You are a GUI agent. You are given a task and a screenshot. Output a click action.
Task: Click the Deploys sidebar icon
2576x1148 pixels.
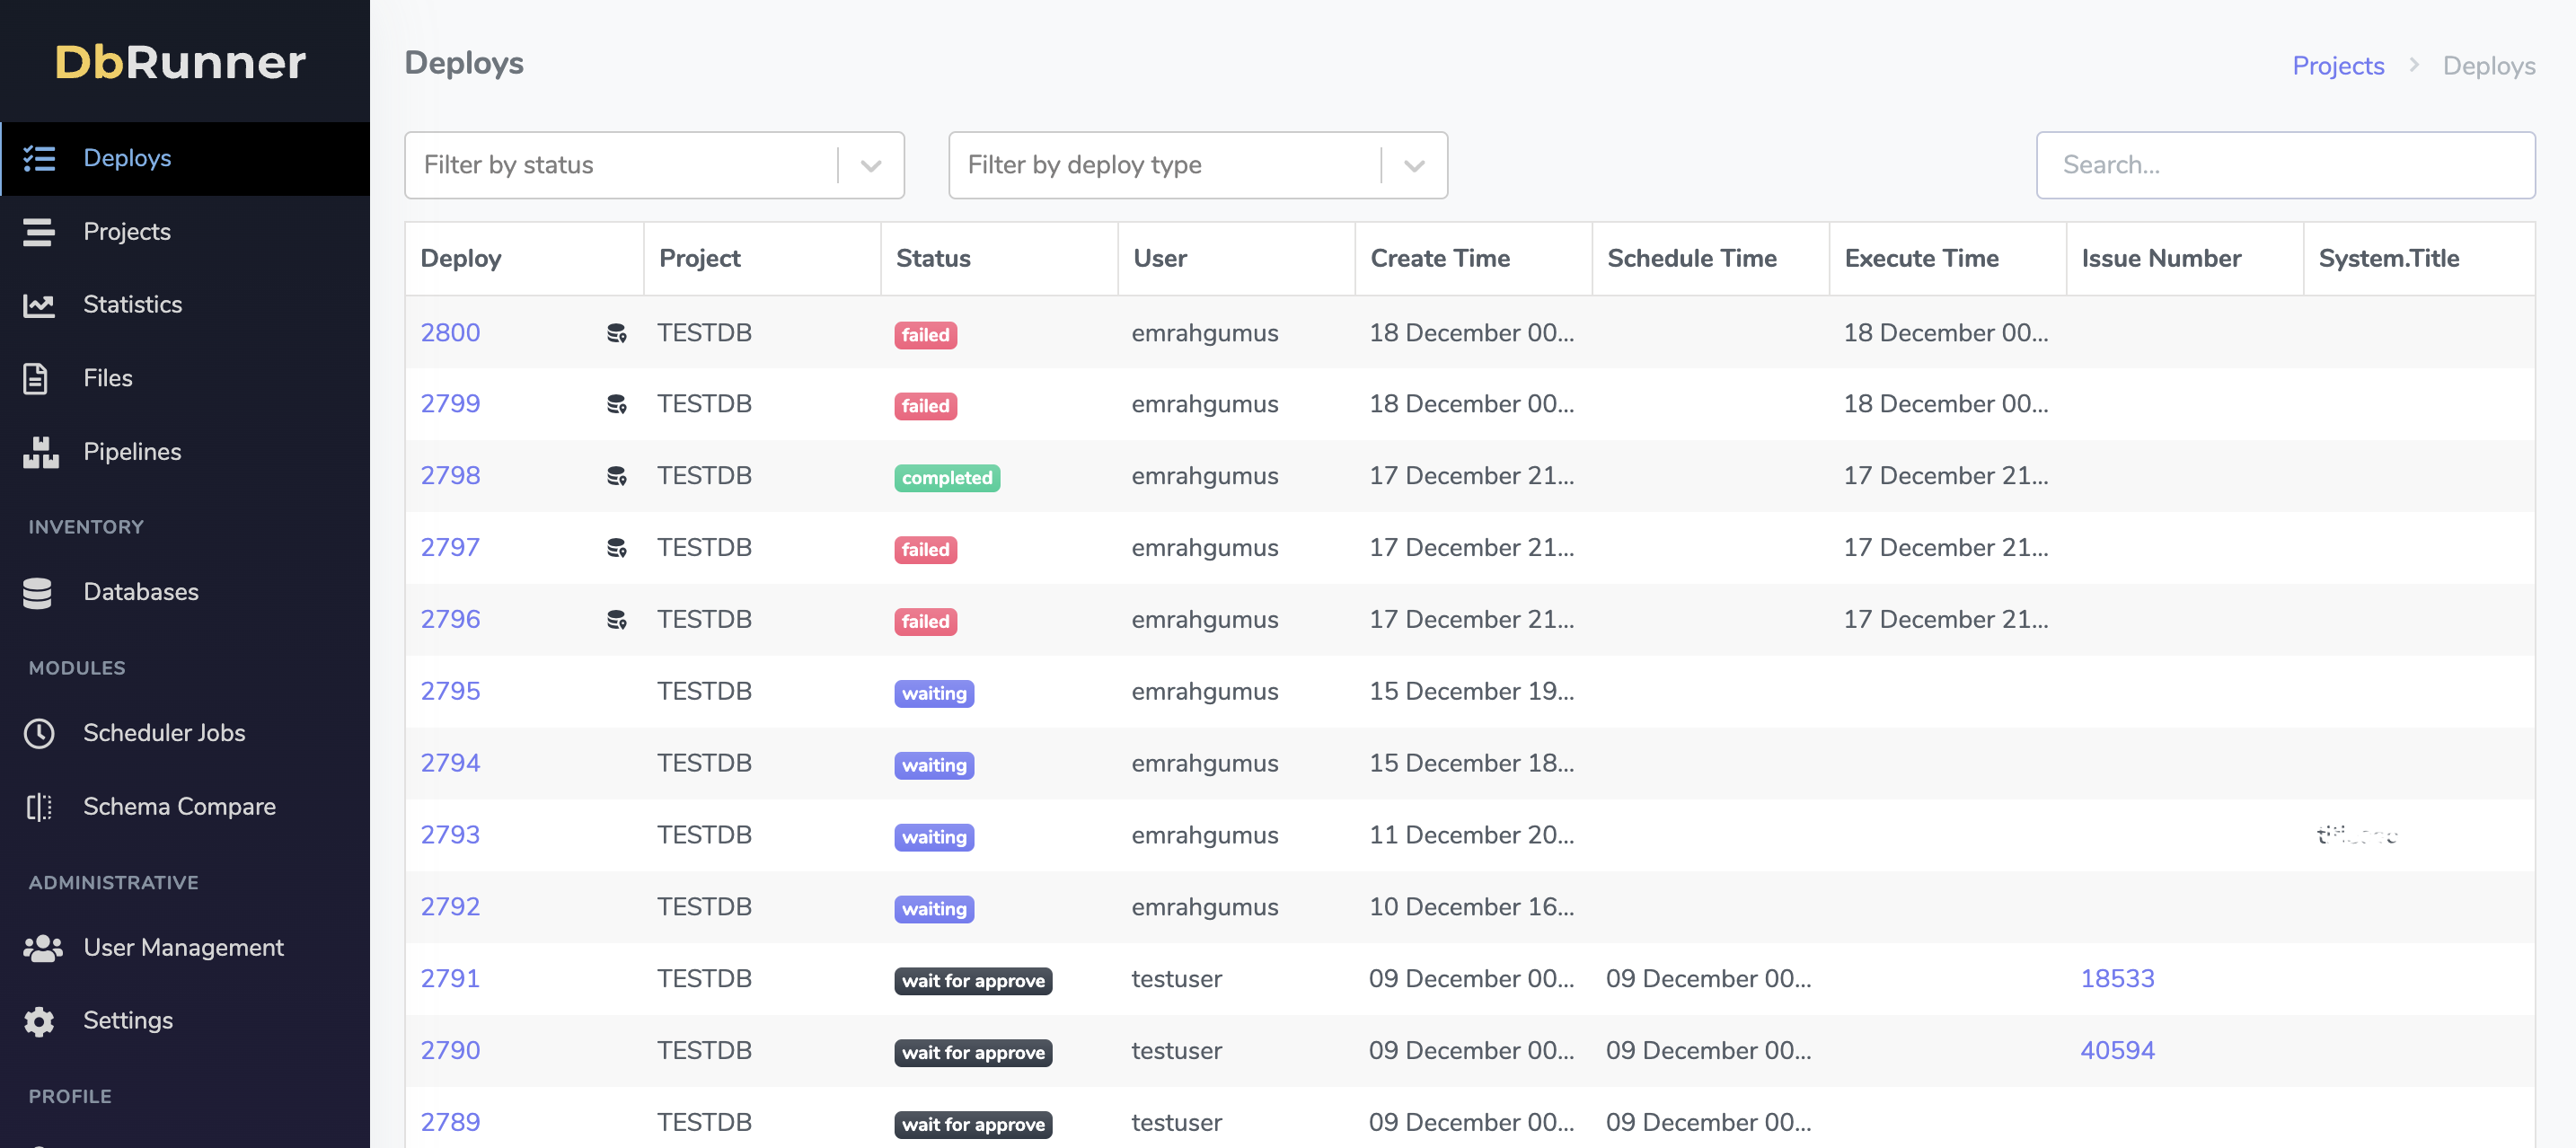coord(39,158)
